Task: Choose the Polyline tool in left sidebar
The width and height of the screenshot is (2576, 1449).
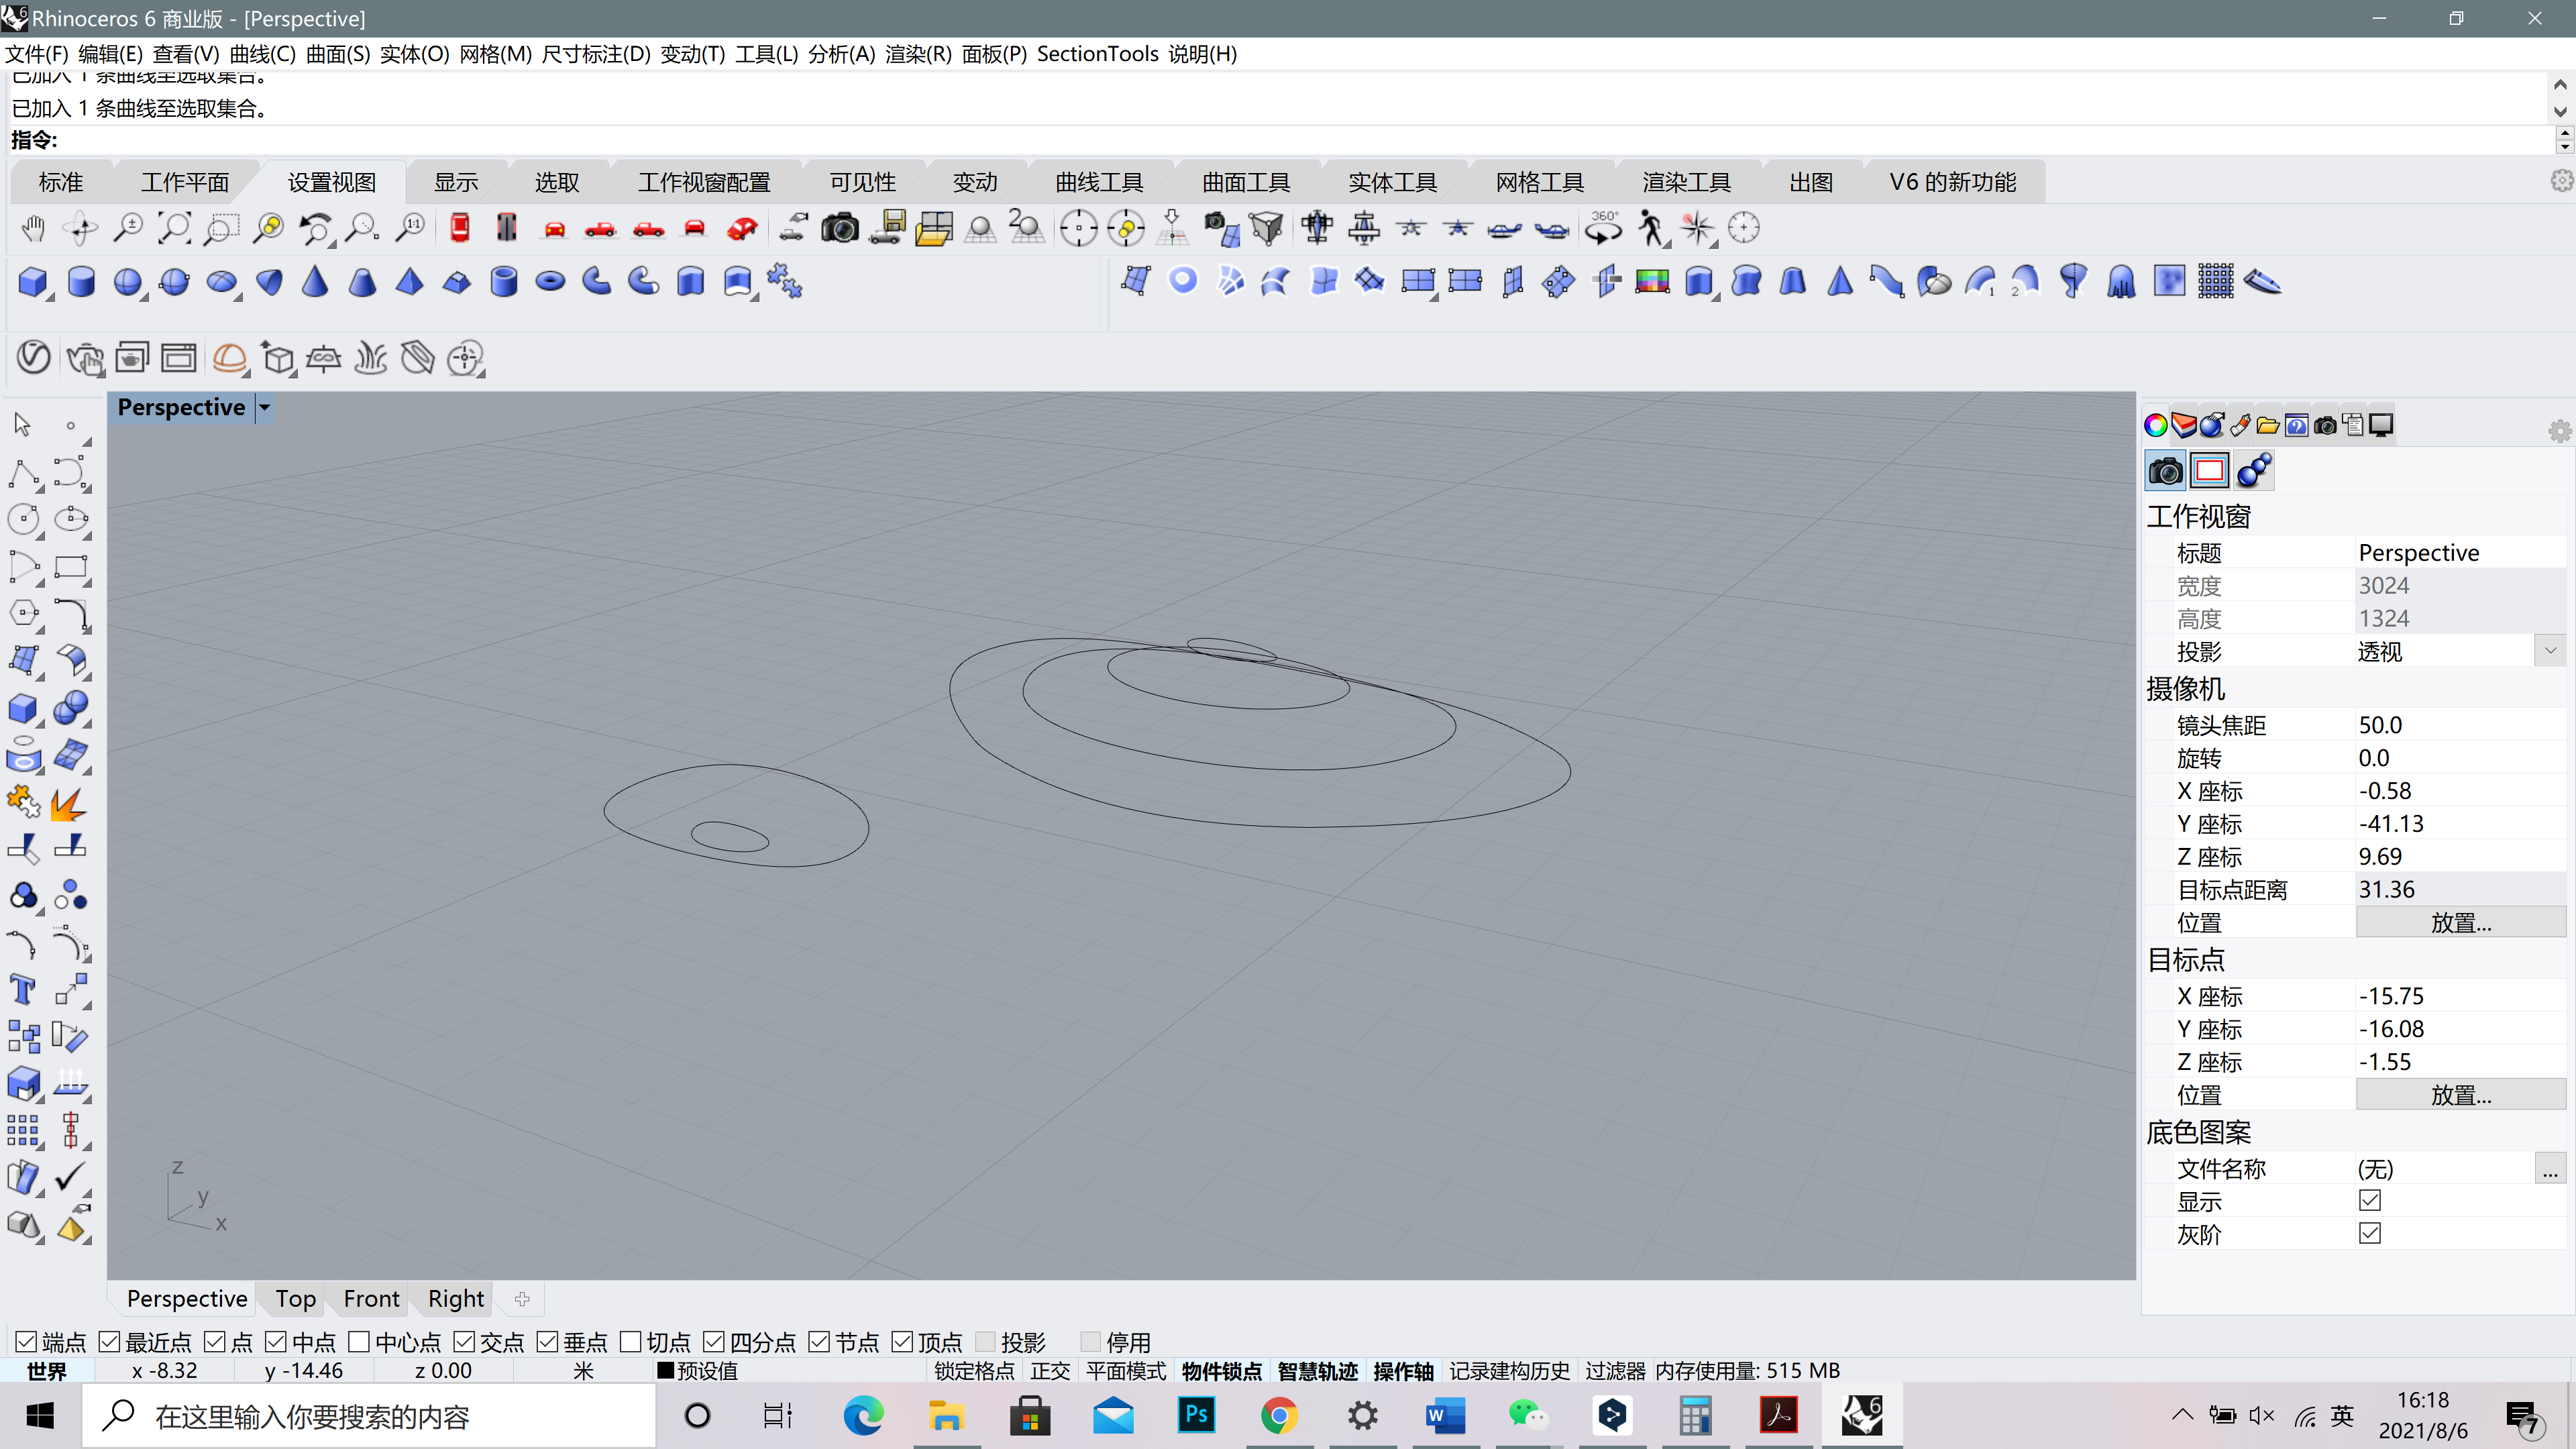Action: coord(23,473)
